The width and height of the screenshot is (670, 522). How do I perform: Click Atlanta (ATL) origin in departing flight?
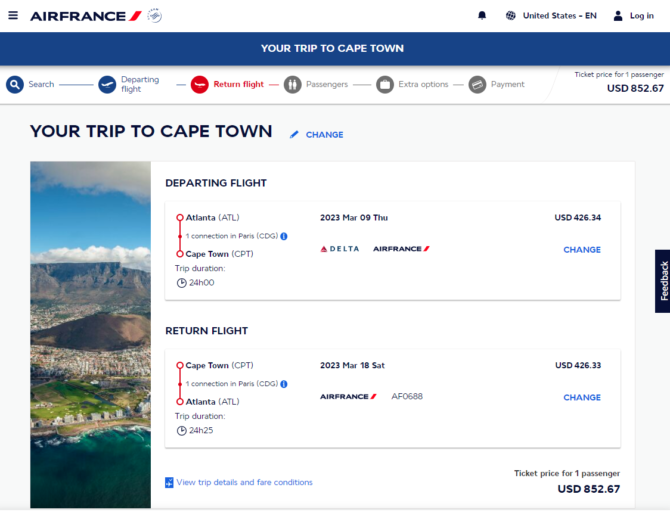tap(212, 217)
